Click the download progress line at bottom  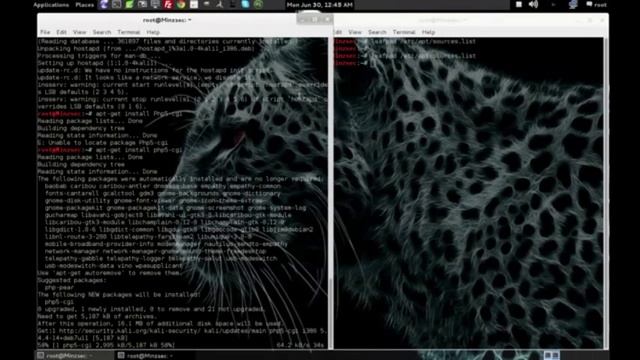[x=181, y=345]
